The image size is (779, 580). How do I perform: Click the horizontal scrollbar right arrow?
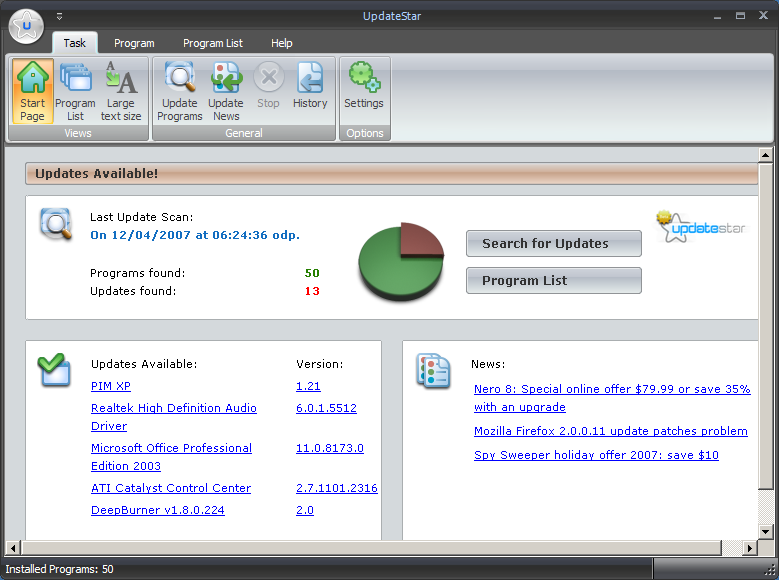click(x=750, y=548)
